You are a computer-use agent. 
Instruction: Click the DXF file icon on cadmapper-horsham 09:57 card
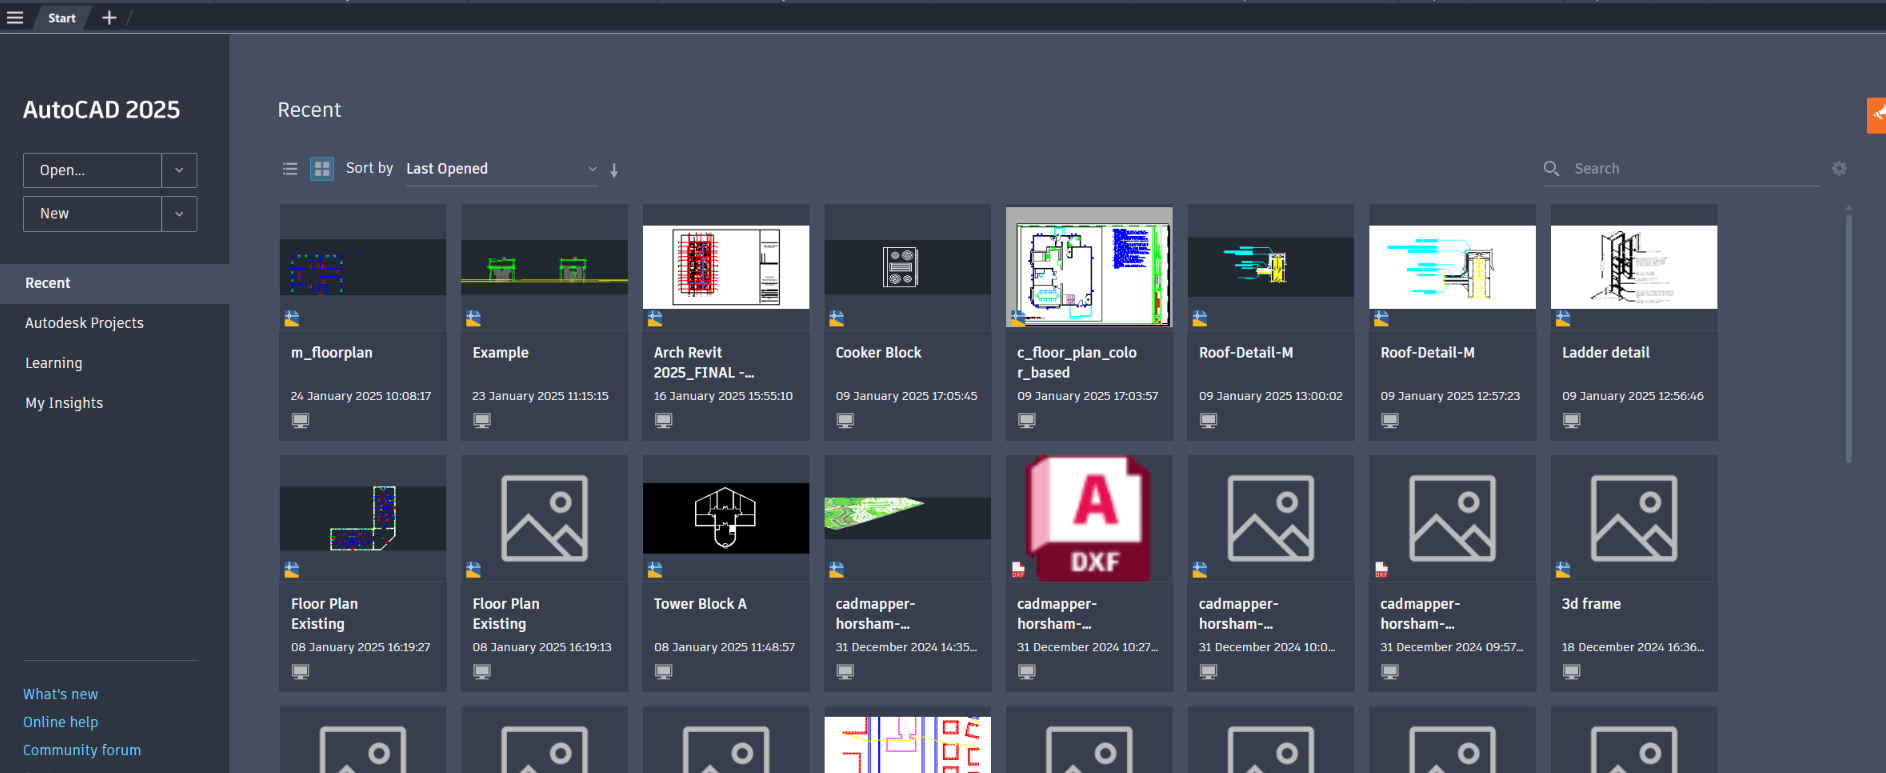[x=1381, y=570]
